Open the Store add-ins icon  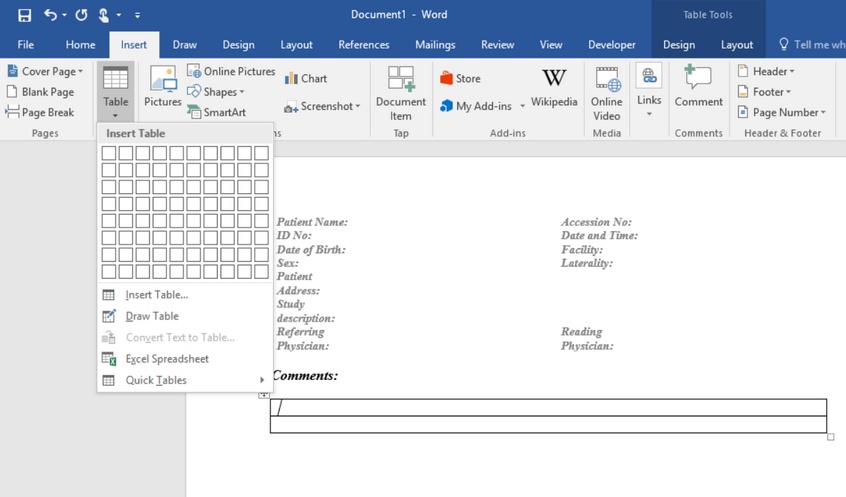[460, 78]
